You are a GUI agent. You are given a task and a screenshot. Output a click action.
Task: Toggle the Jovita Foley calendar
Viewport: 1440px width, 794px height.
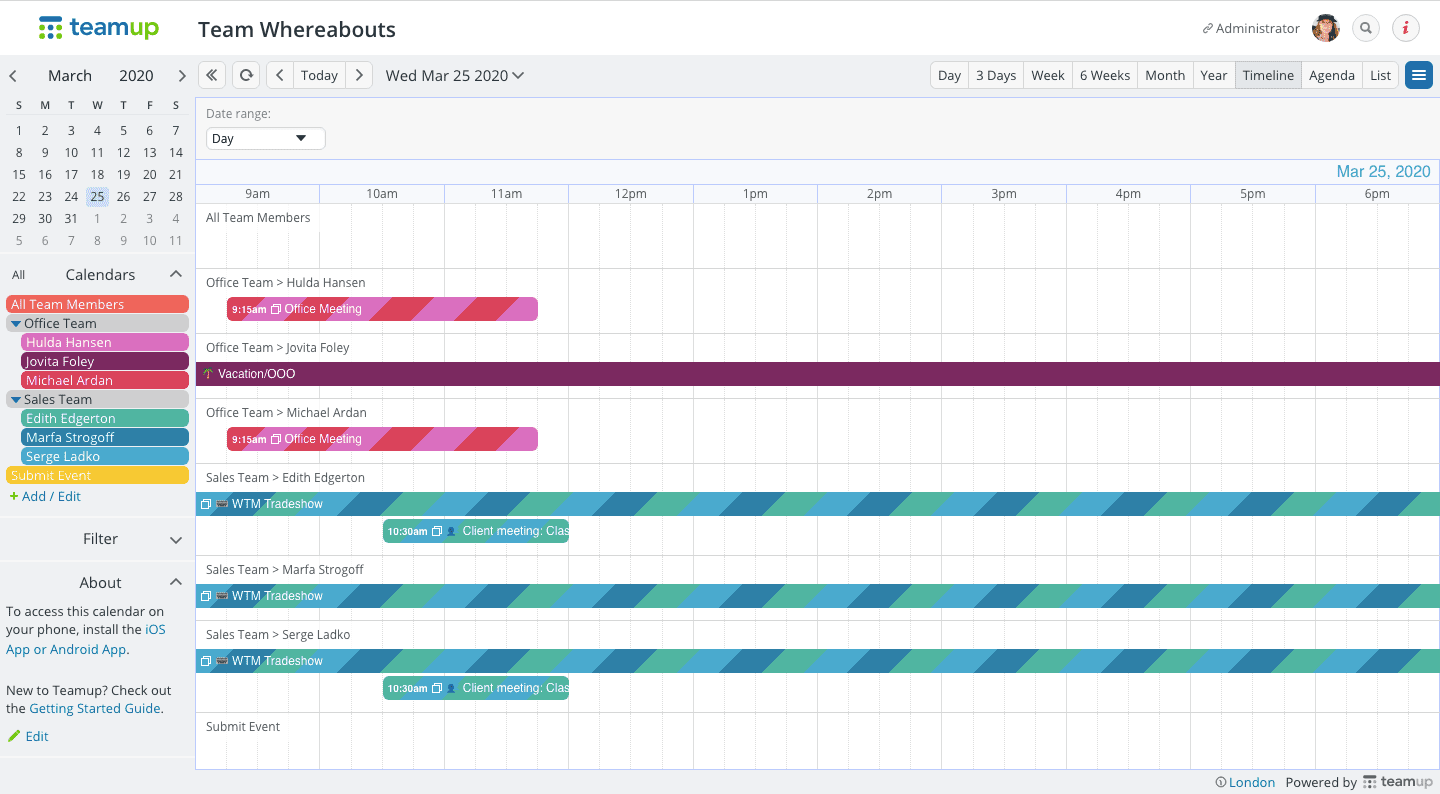(104, 361)
